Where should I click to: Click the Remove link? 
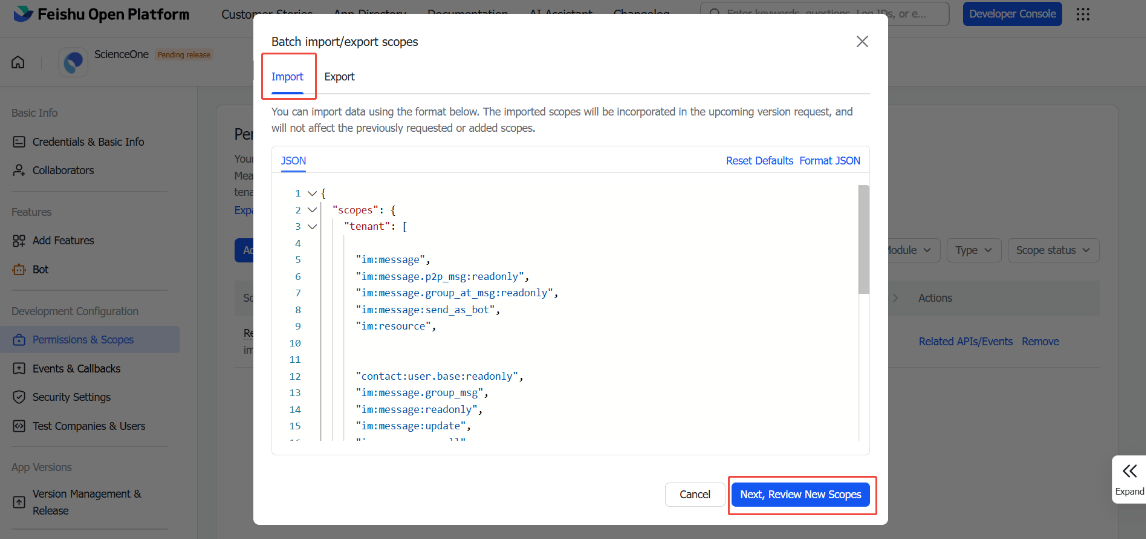[1040, 342]
